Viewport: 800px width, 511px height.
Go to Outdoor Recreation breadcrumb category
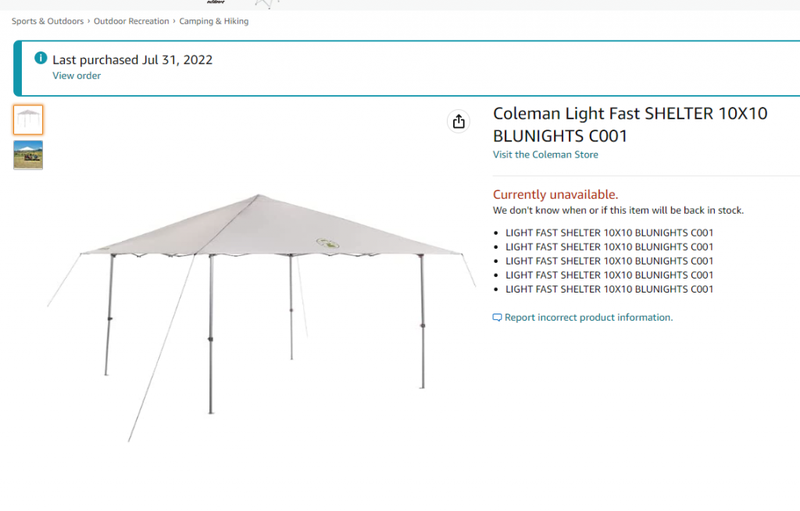[x=131, y=21]
